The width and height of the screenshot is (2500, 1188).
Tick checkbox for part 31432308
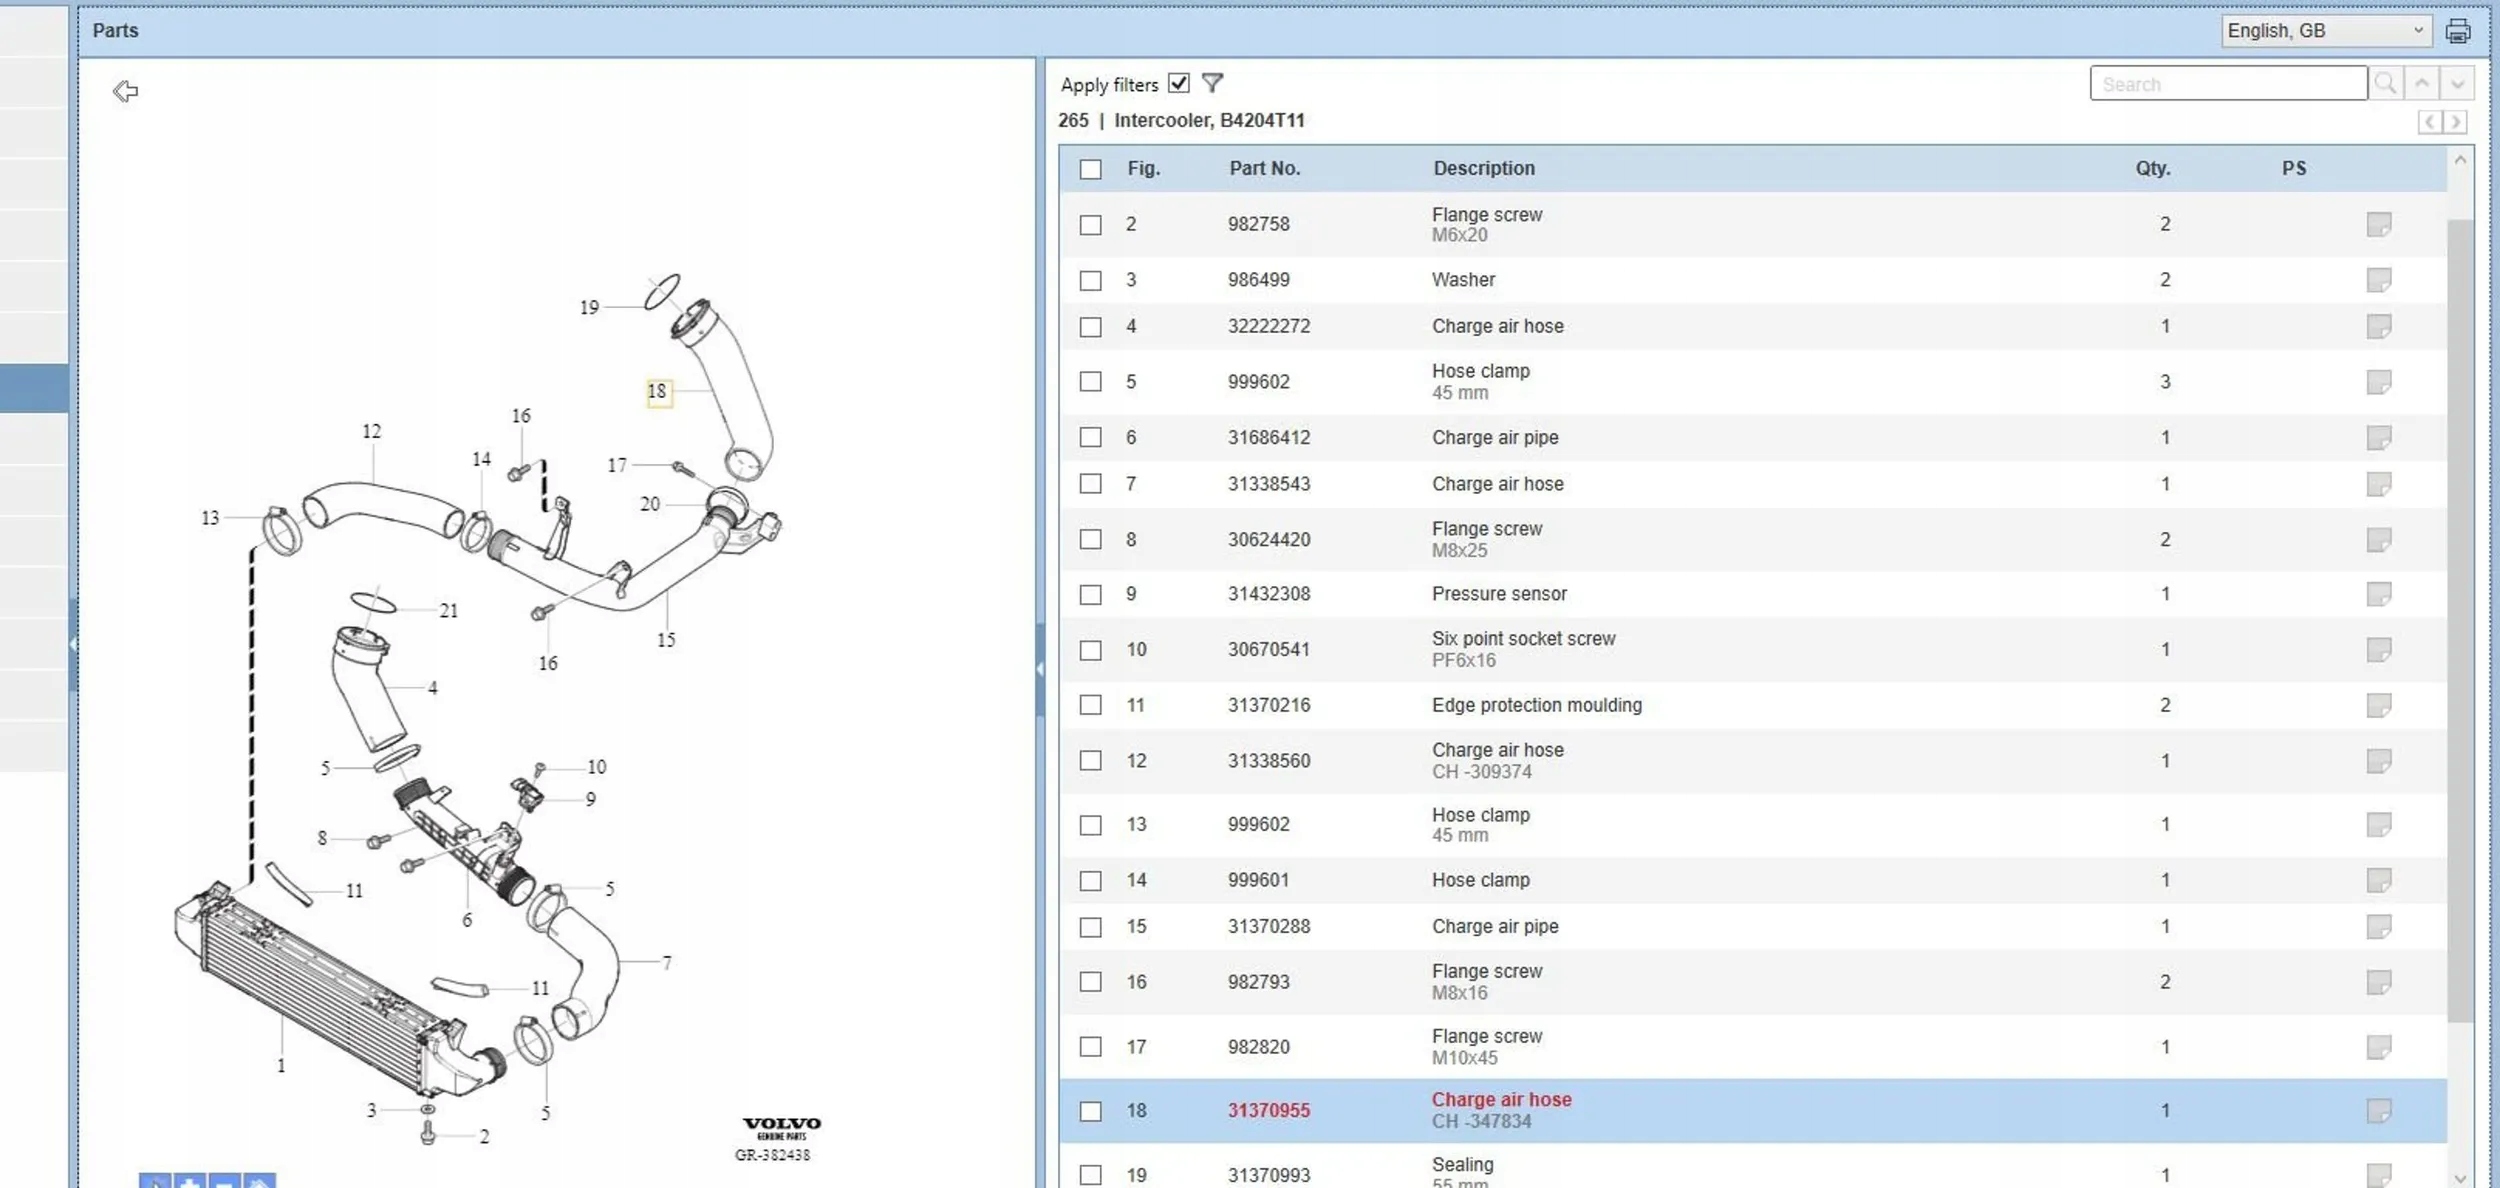click(1090, 595)
